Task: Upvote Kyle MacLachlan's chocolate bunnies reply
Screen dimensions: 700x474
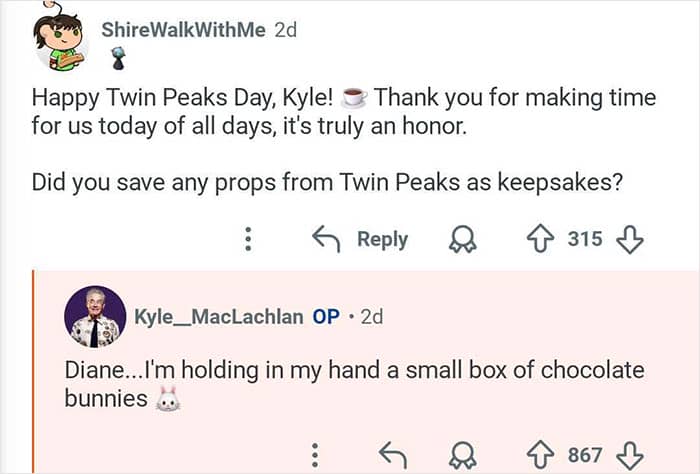Action: [x=540, y=455]
